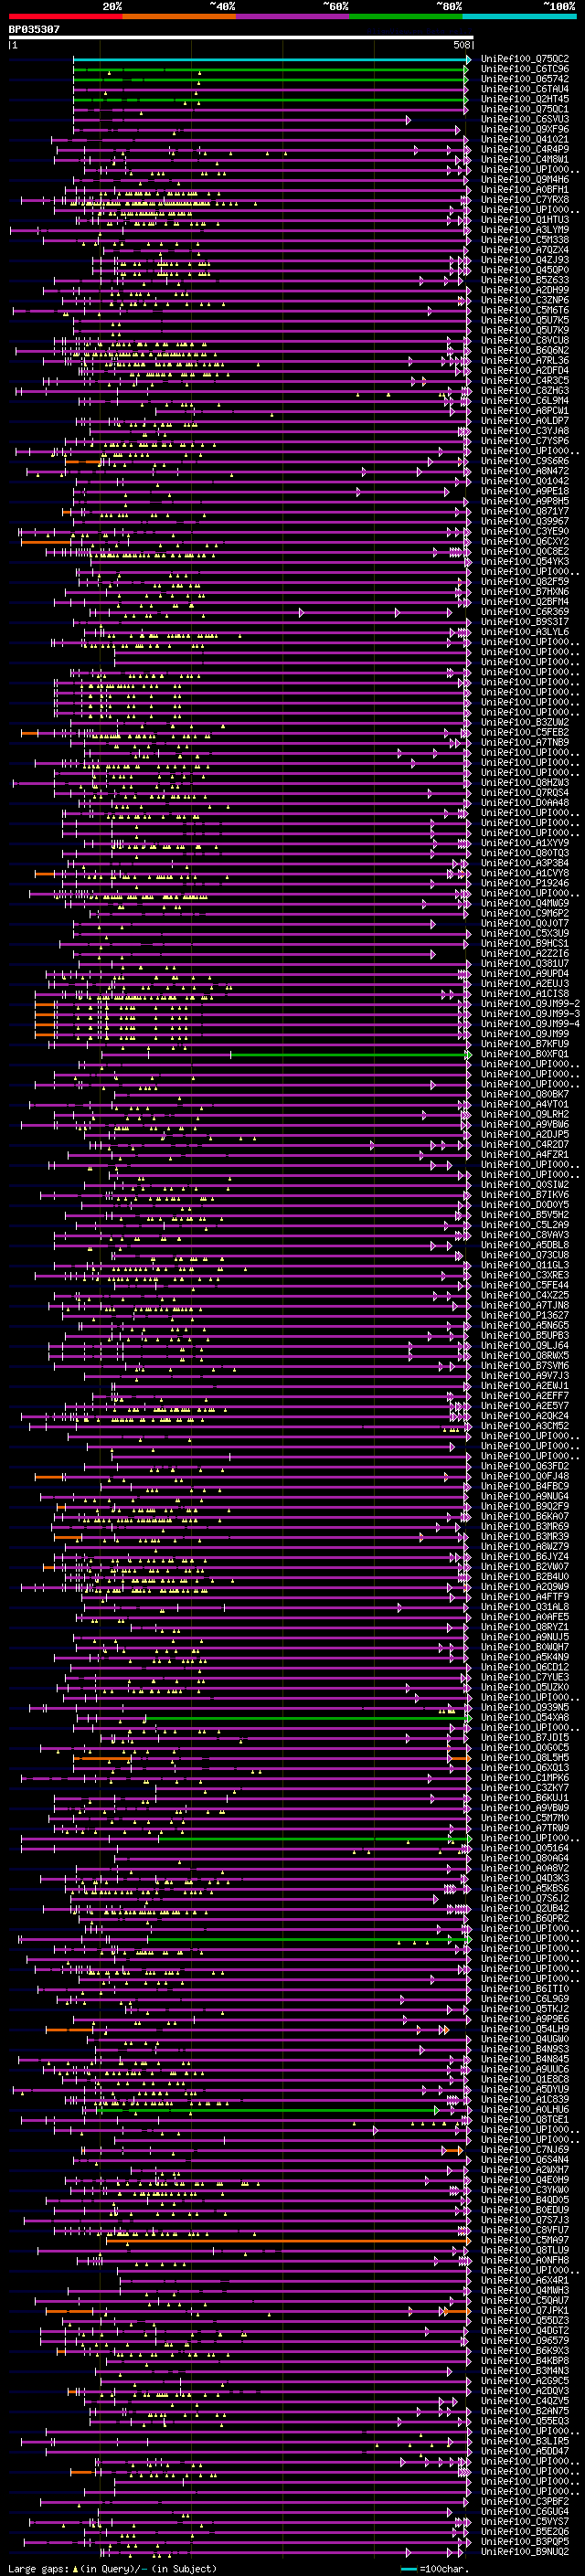Screen dimensions: 585x2576
Task: Select the UniRef100_A2DJP5 label
Action: 525,1135
